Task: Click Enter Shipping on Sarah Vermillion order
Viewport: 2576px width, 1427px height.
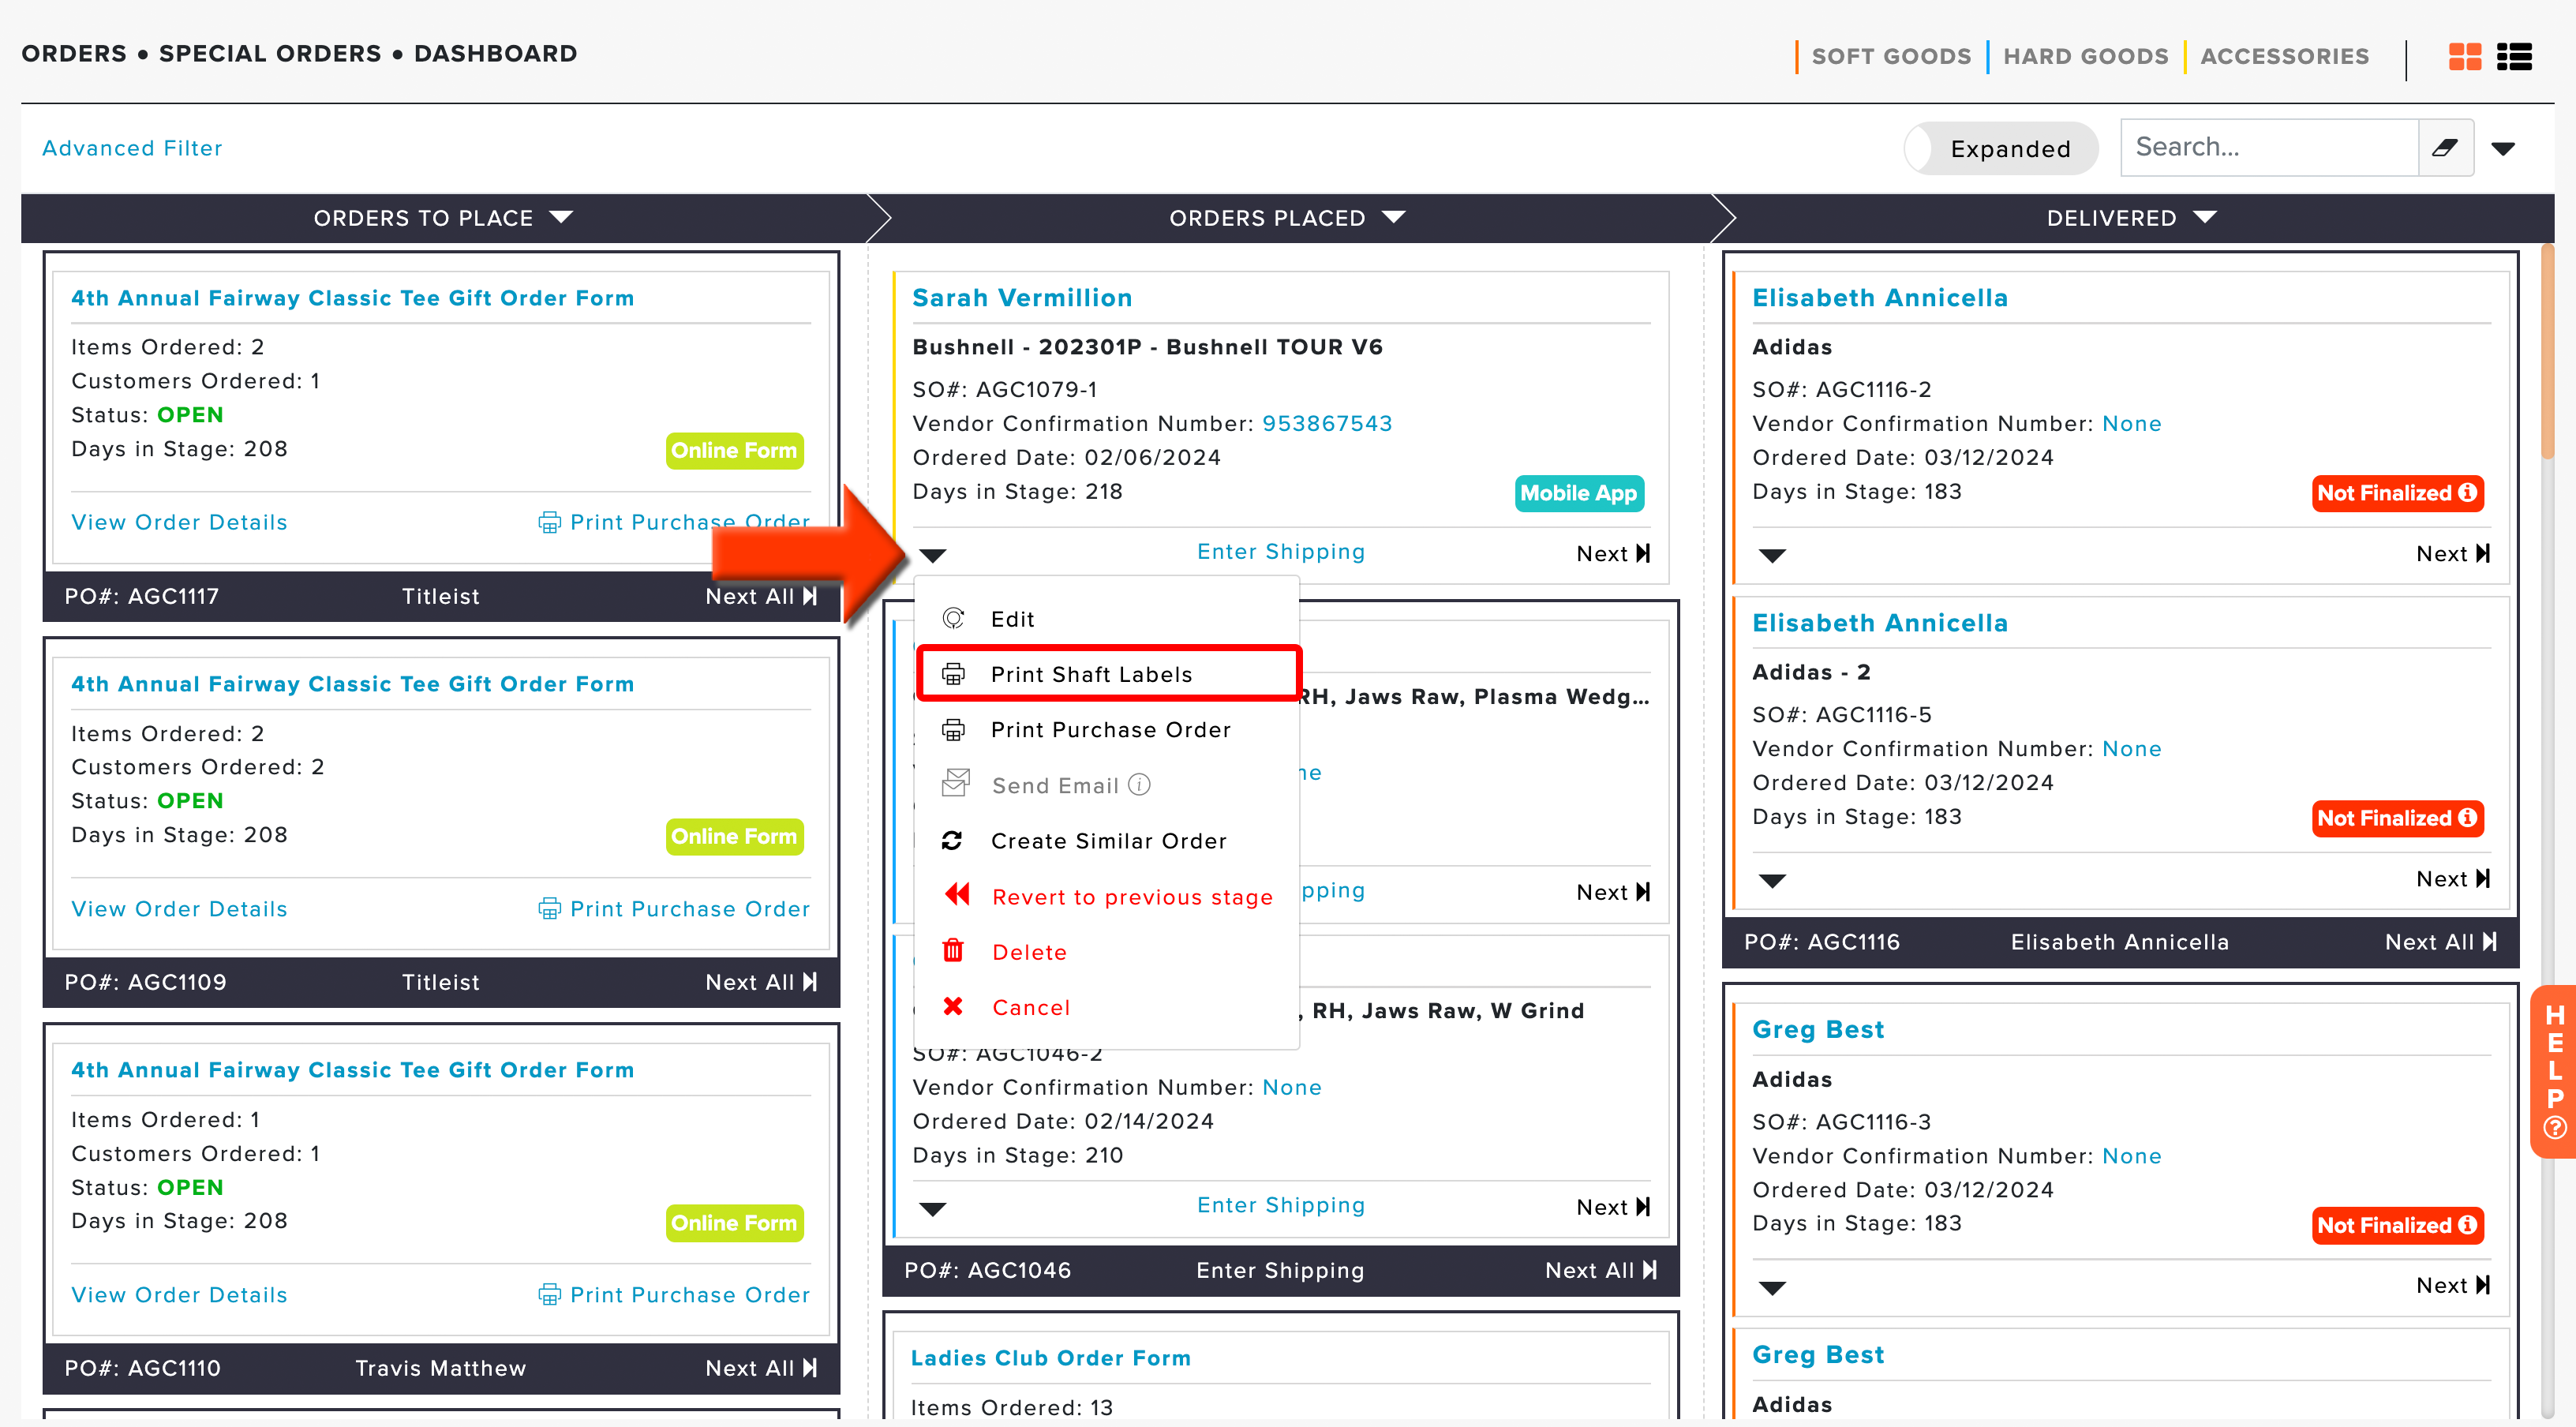Action: coord(1281,552)
